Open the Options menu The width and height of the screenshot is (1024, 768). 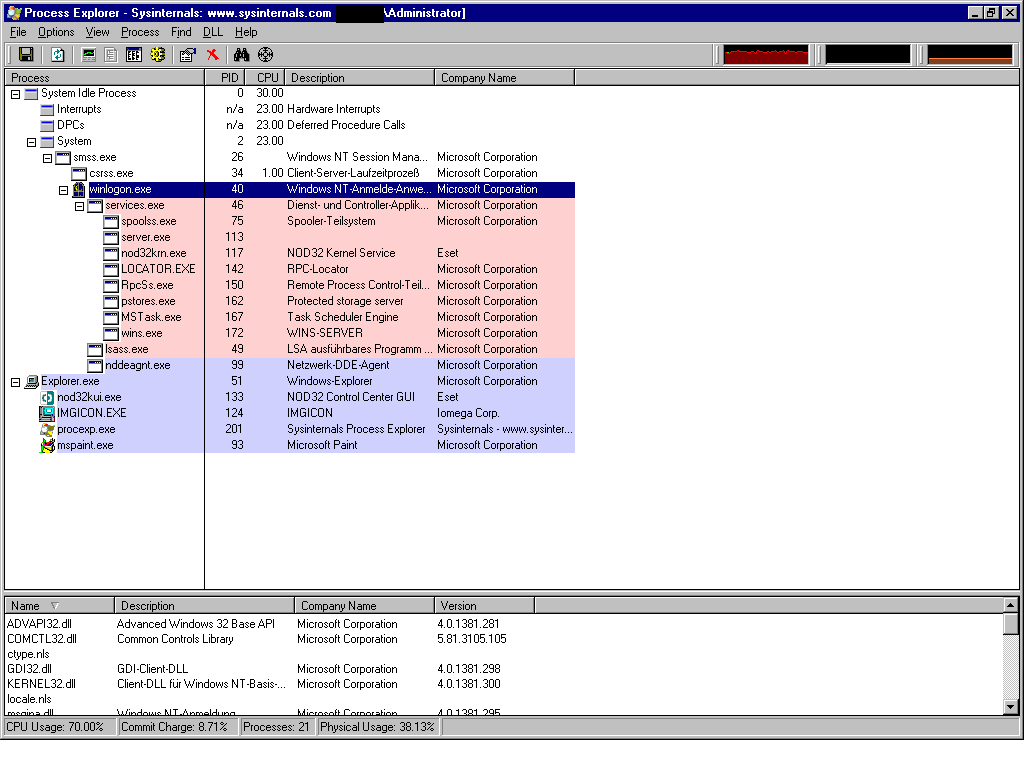(x=56, y=32)
